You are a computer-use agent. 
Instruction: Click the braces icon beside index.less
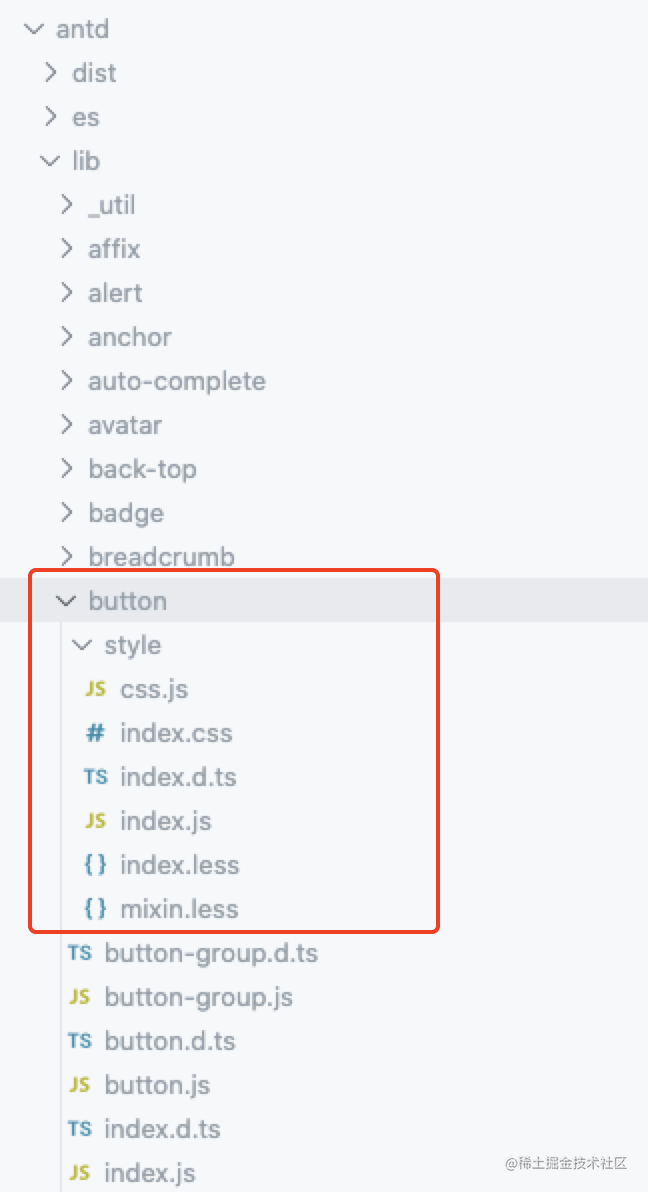(x=95, y=865)
